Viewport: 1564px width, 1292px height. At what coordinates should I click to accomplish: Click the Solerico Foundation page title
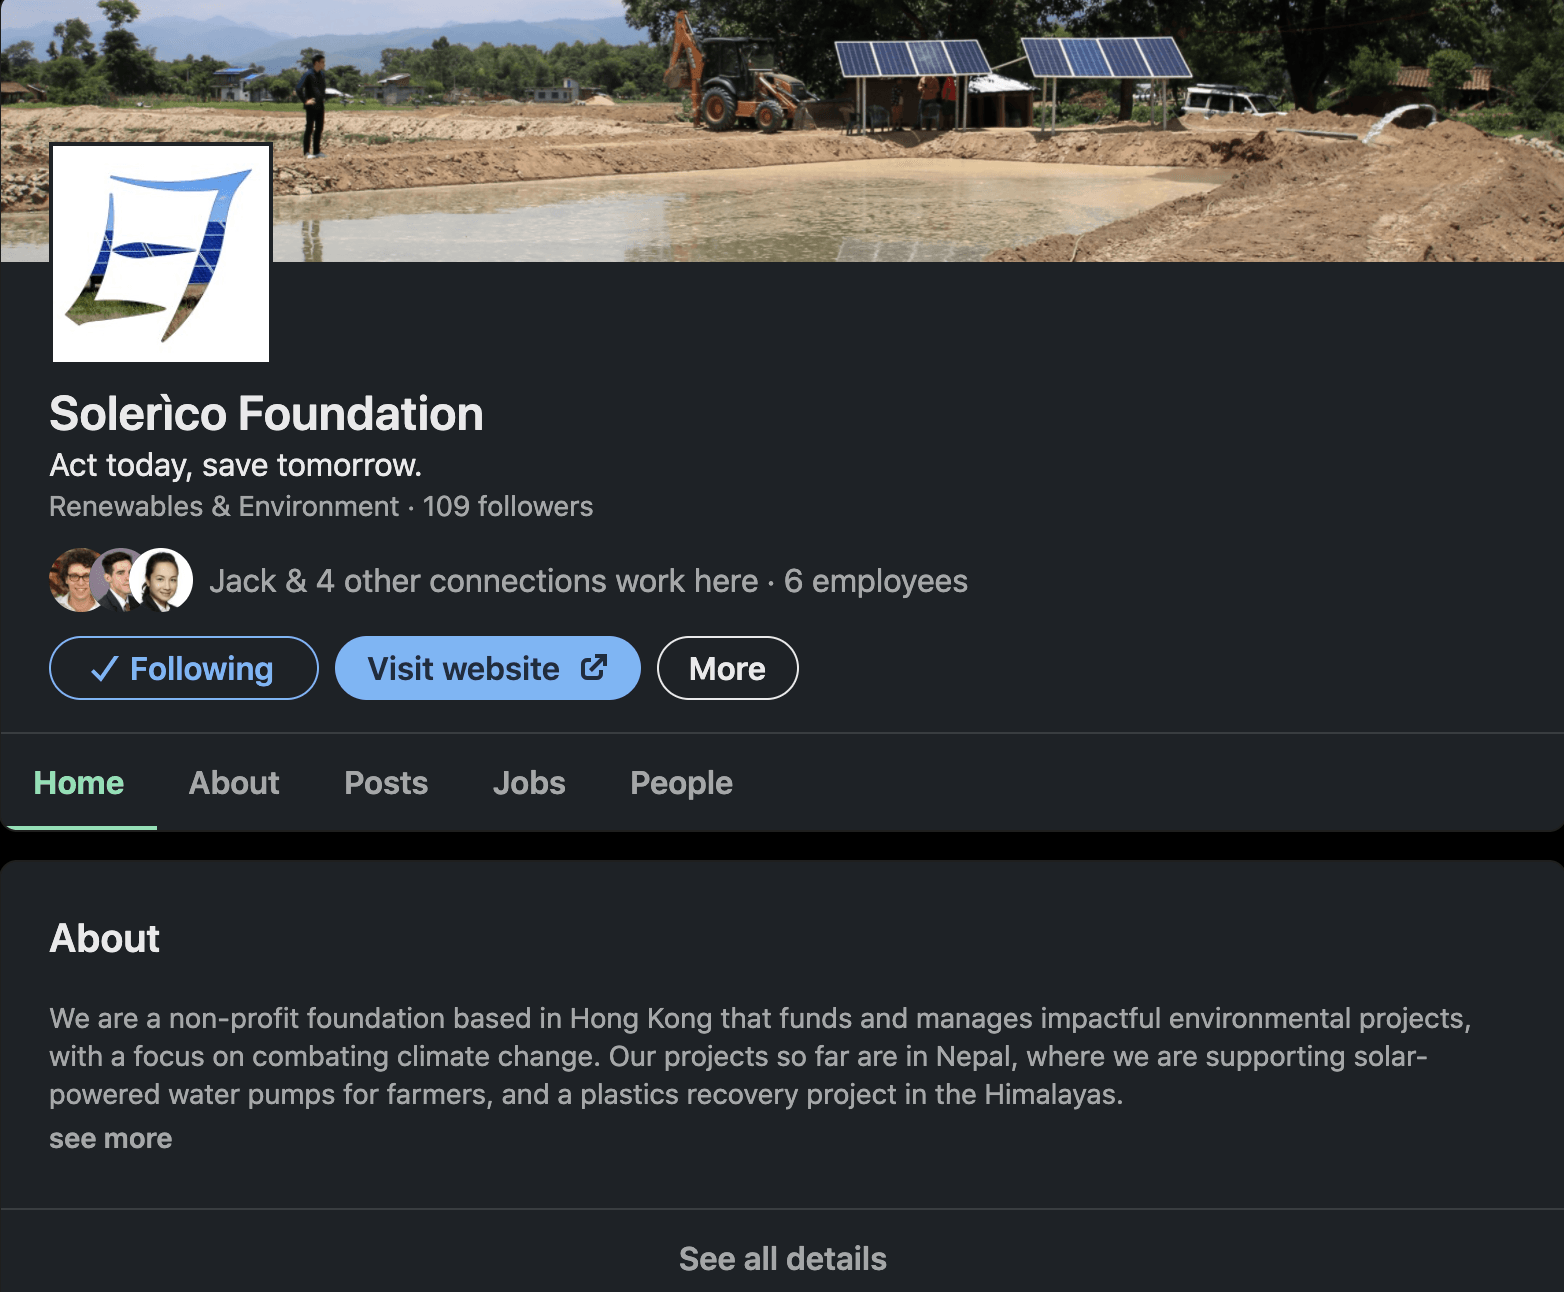pyautogui.click(x=266, y=414)
